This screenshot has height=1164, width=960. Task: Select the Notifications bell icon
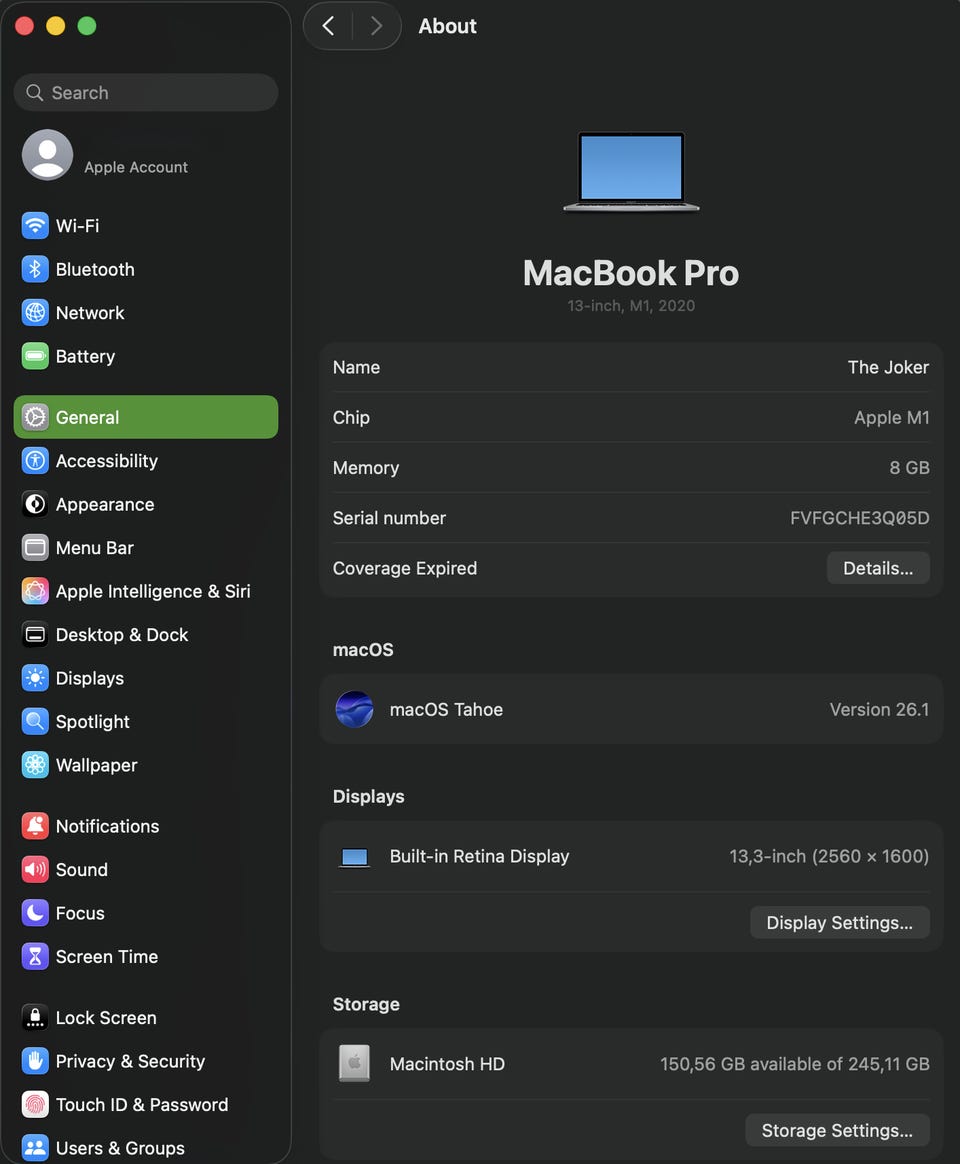[35, 825]
